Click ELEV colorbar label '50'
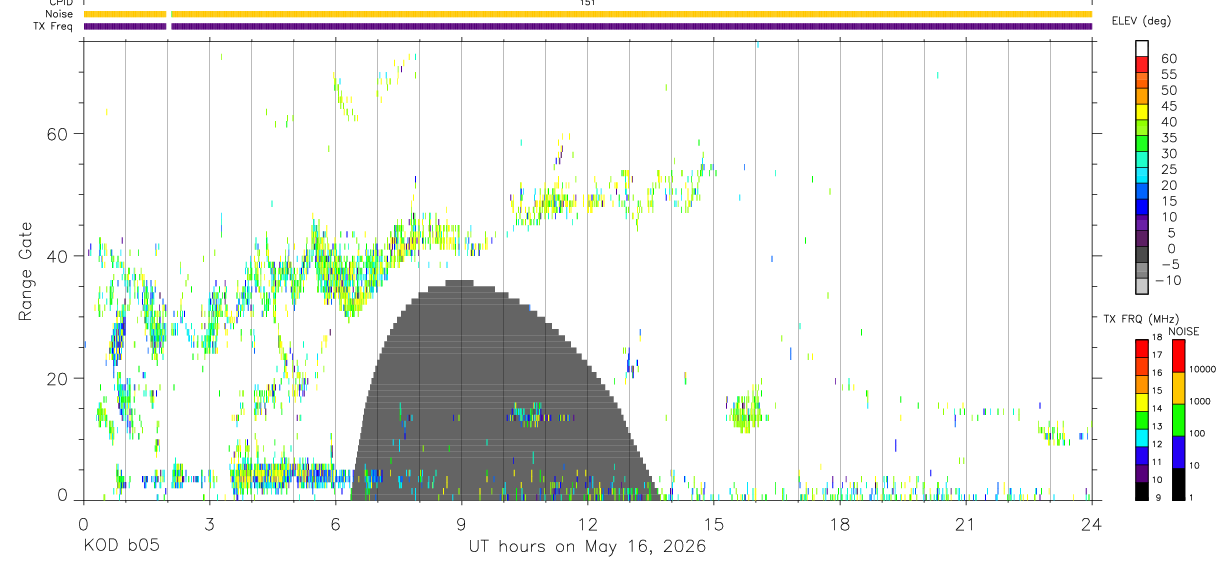This screenshot has height=567, width=1228. [1169, 91]
